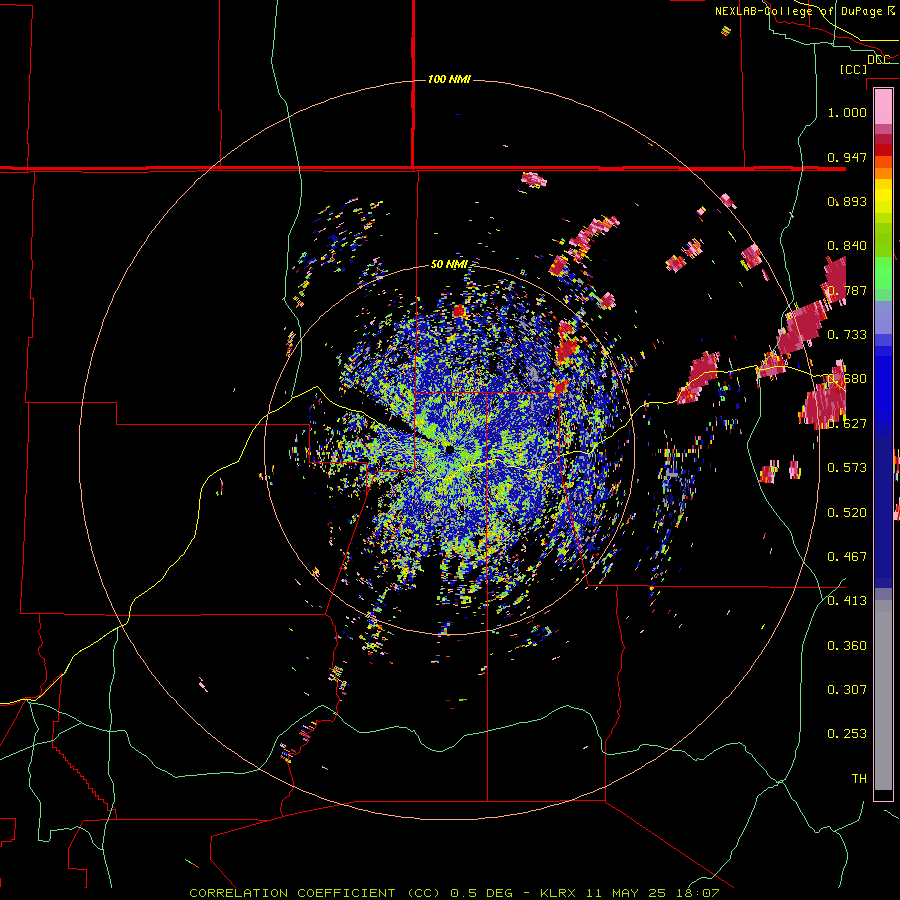Screen dimensions: 900x900
Task: Click the 0.840 legend value
Action: coord(847,246)
